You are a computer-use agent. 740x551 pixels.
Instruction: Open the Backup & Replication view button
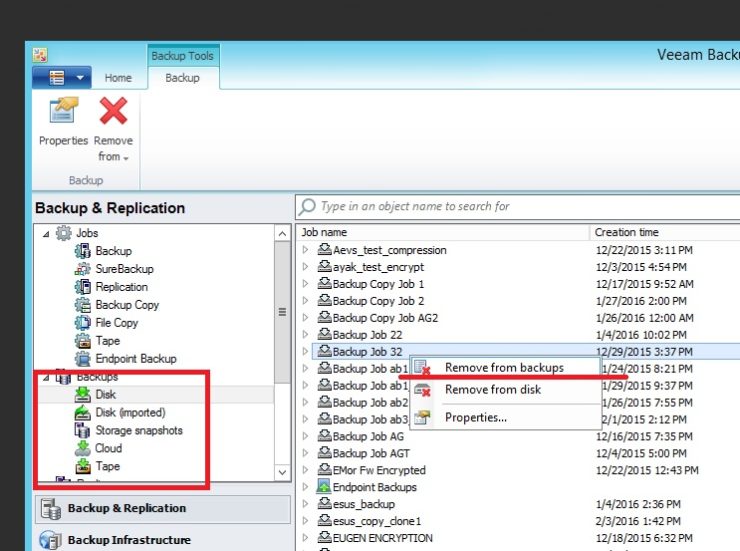(163, 509)
